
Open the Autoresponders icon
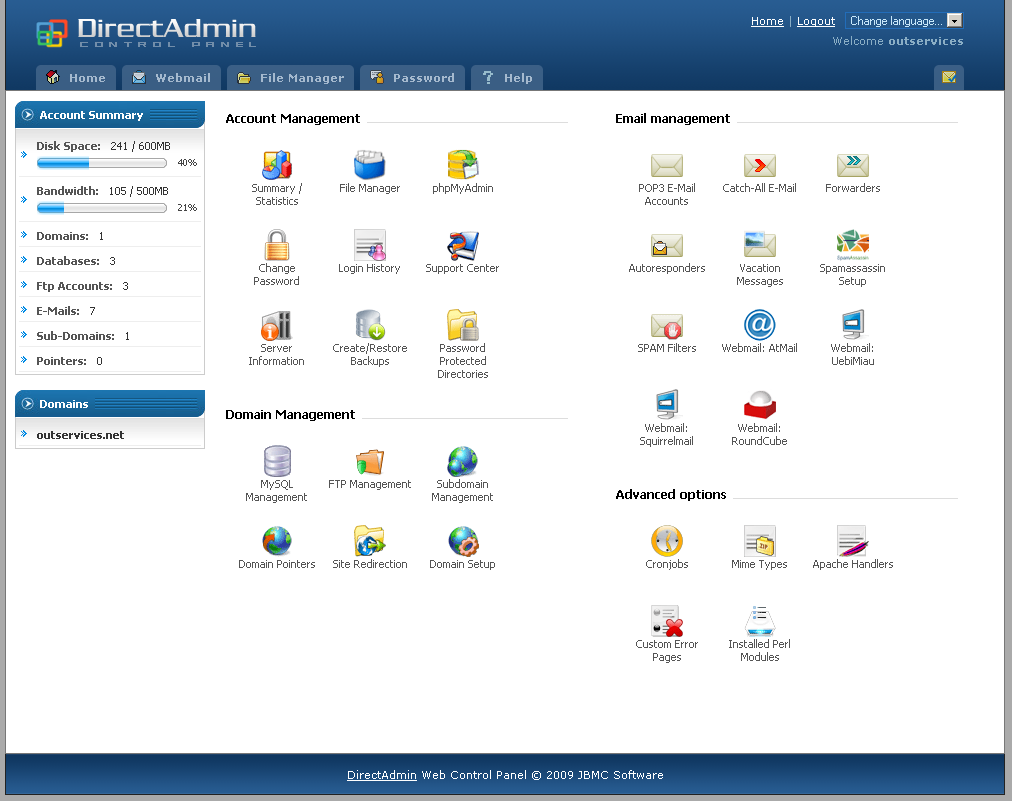pos(667,245)
